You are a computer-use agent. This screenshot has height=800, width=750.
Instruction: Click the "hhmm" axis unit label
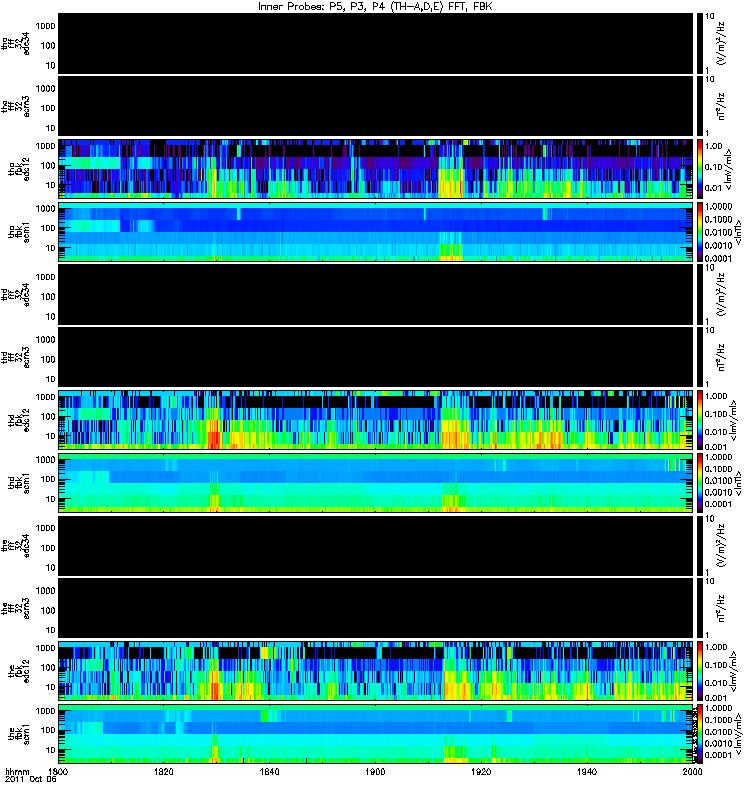coord(17,772)
